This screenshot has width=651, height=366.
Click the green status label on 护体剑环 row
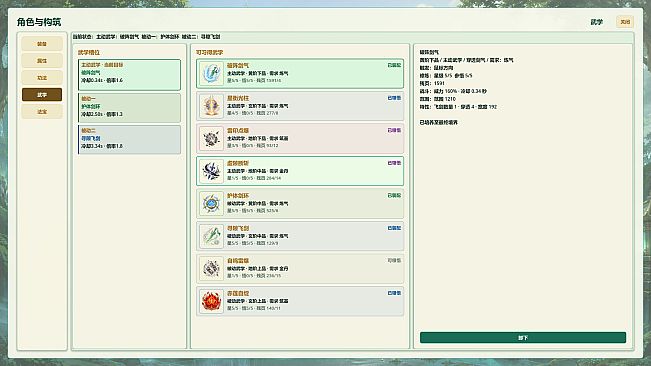[x=394, y=195]
